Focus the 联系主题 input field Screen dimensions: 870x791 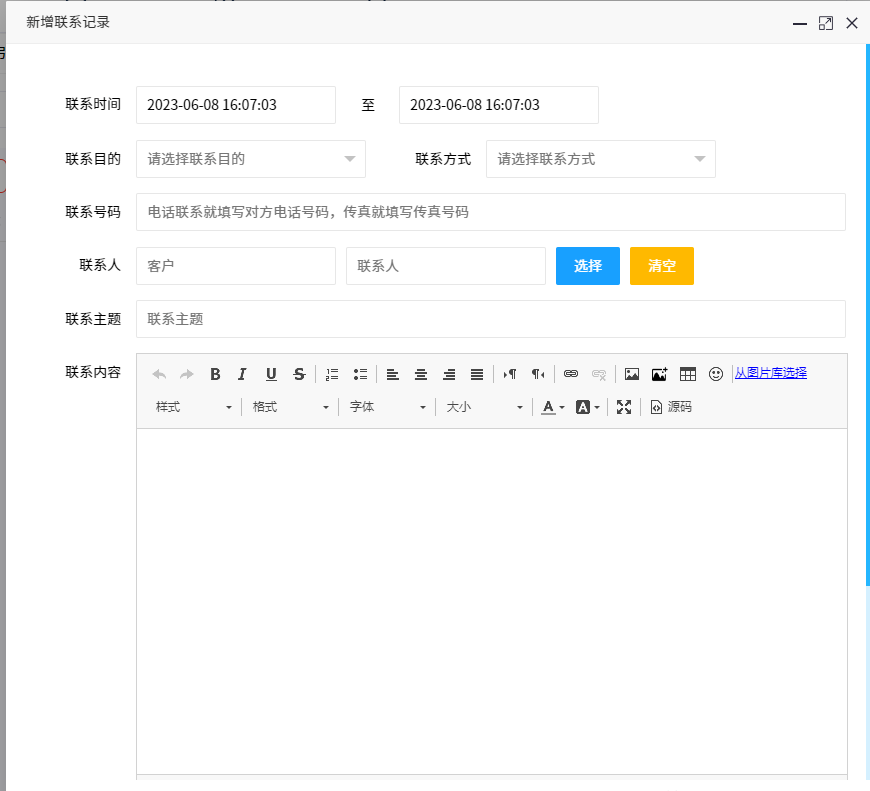pyautogui.click(x=491, y=319)
